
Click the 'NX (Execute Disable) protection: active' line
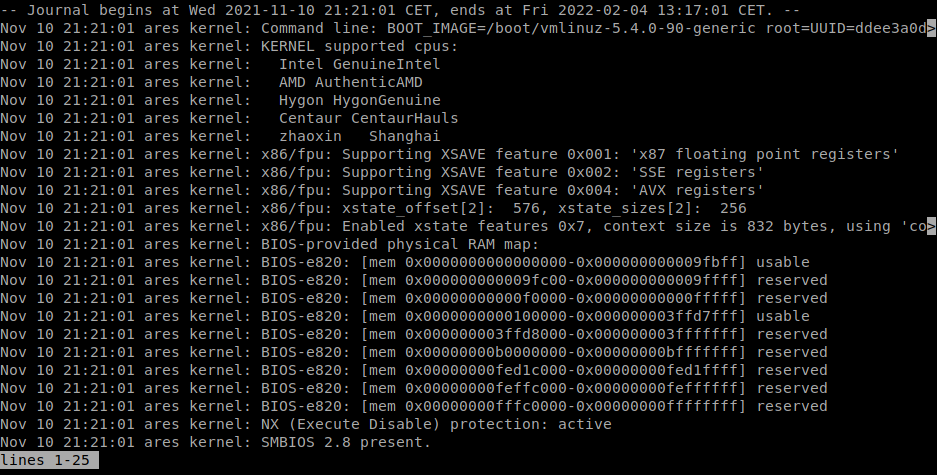[435, 424]
